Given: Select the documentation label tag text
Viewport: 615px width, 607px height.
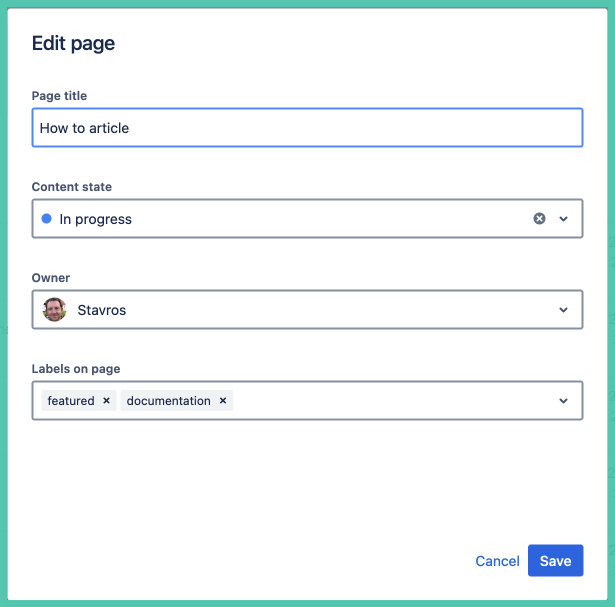Looking at the screenshot, I should [x=168, y=401].
